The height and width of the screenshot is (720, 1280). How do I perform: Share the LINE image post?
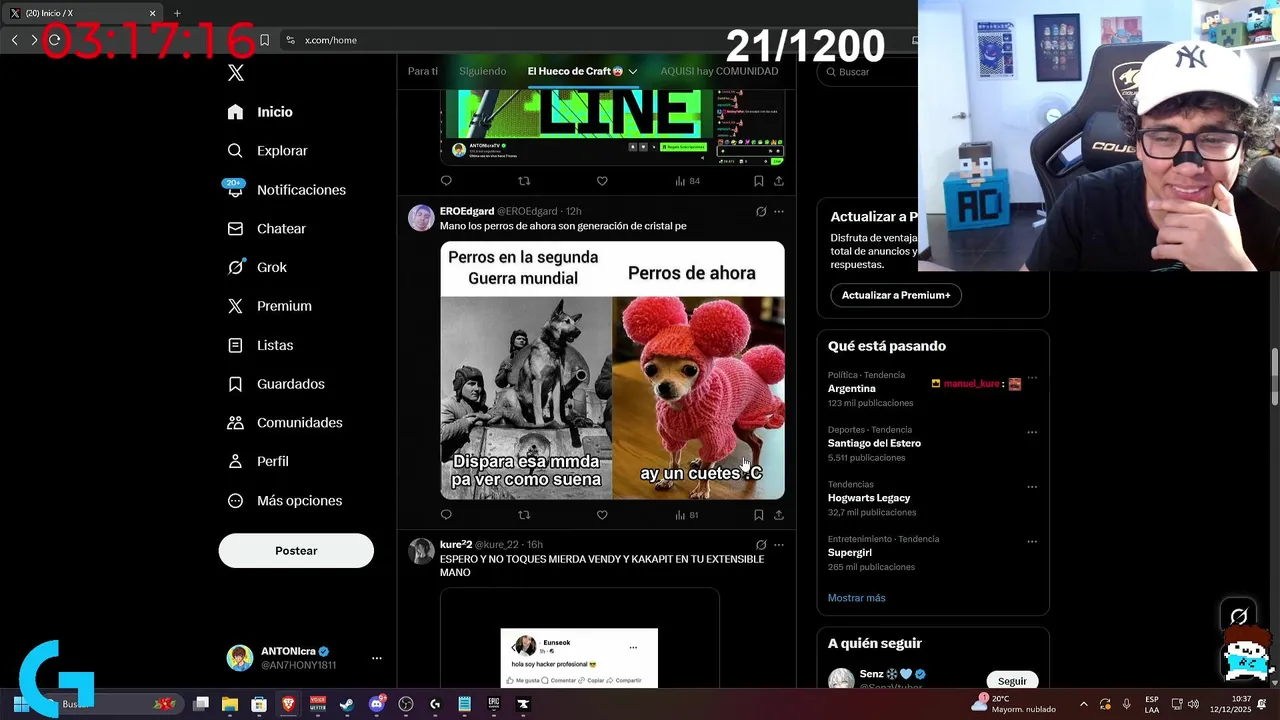coord(779,181)
